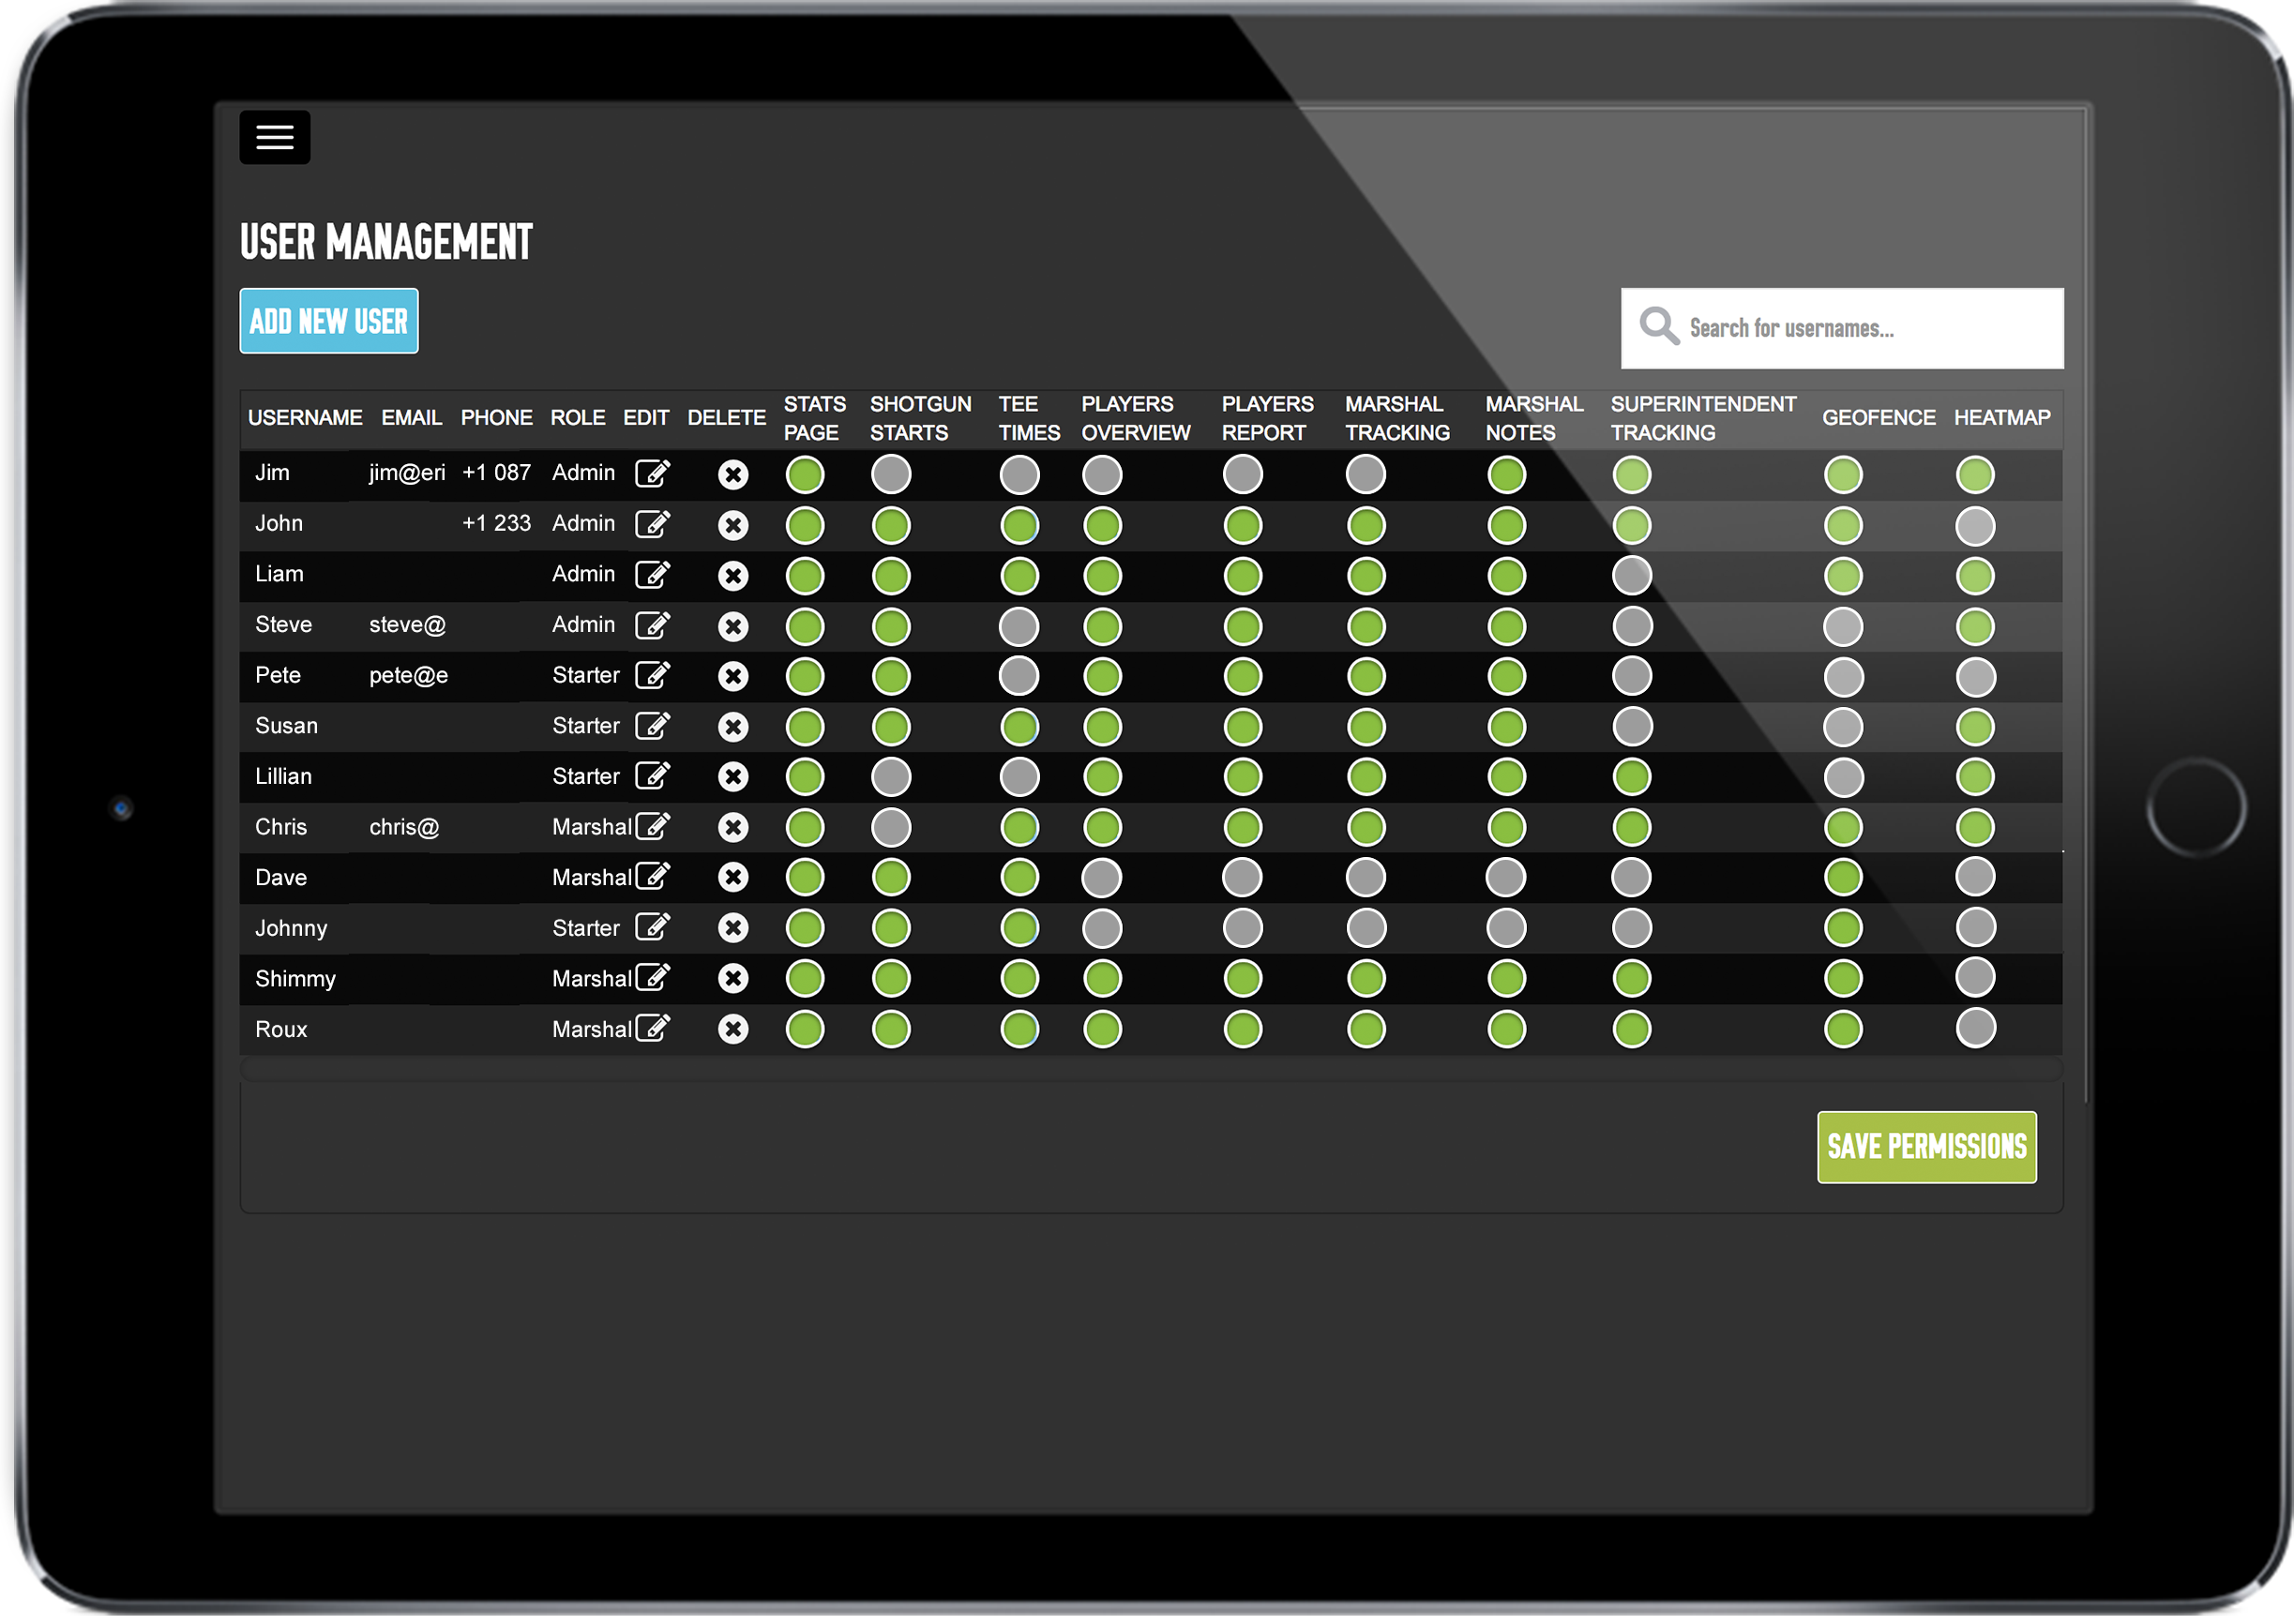Click the ADD NEW USER button
The width and height of the screenshot is (2294, 1624).
328,320
